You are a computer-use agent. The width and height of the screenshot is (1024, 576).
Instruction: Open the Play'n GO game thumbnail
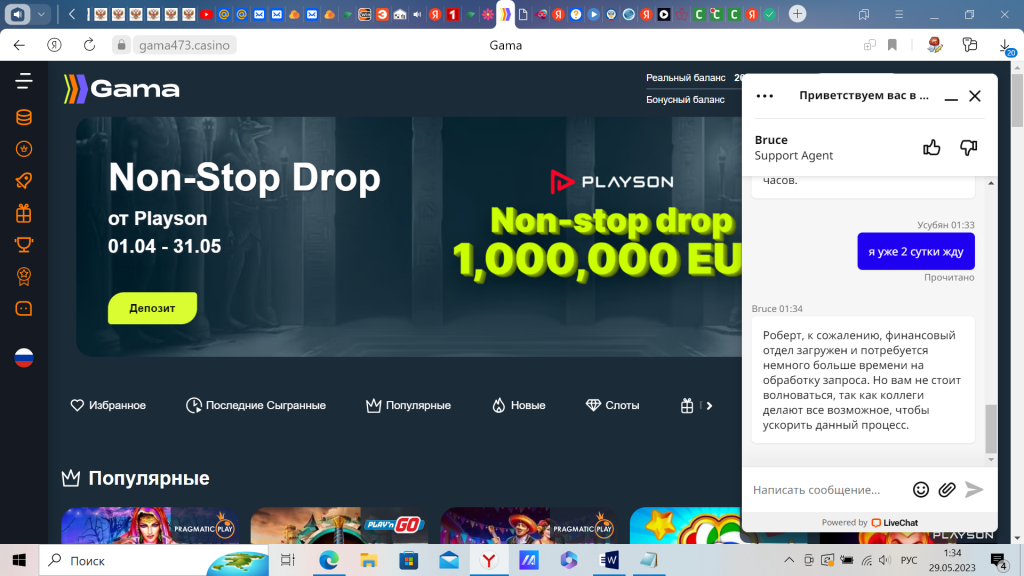pos(340,525)
